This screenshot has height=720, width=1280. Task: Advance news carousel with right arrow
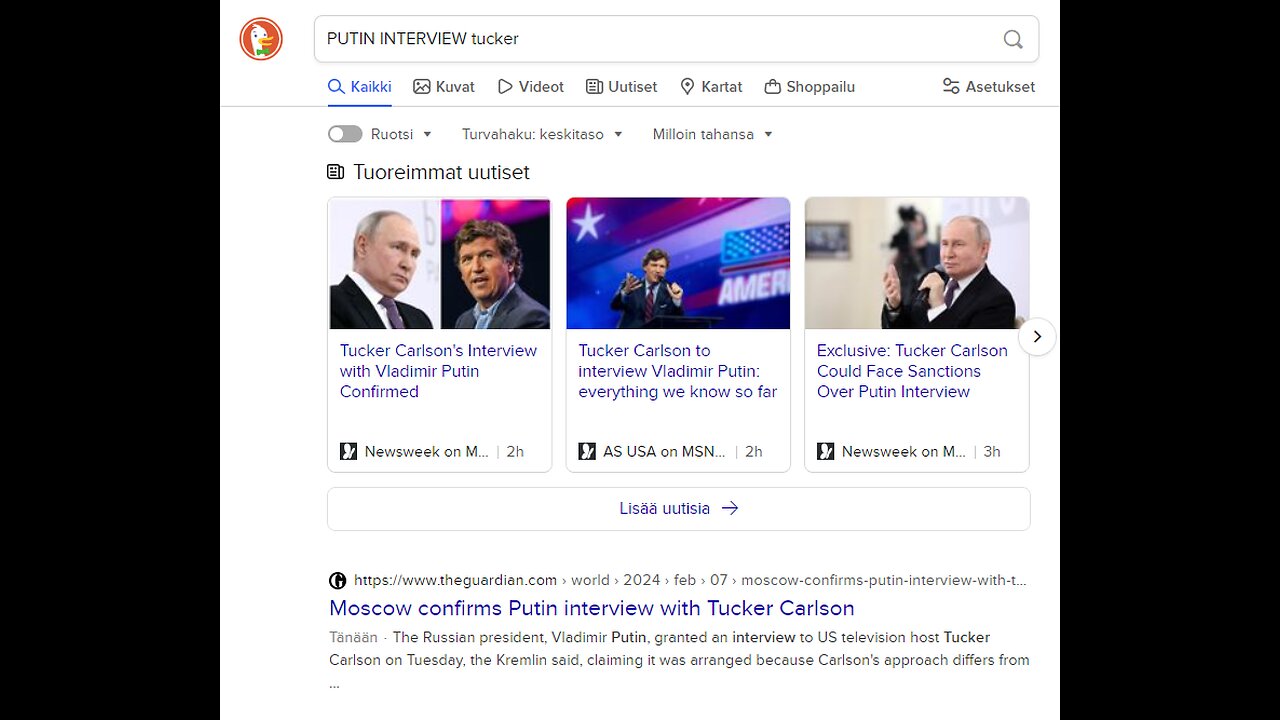pyautogui.click(x=1037, y=336)
